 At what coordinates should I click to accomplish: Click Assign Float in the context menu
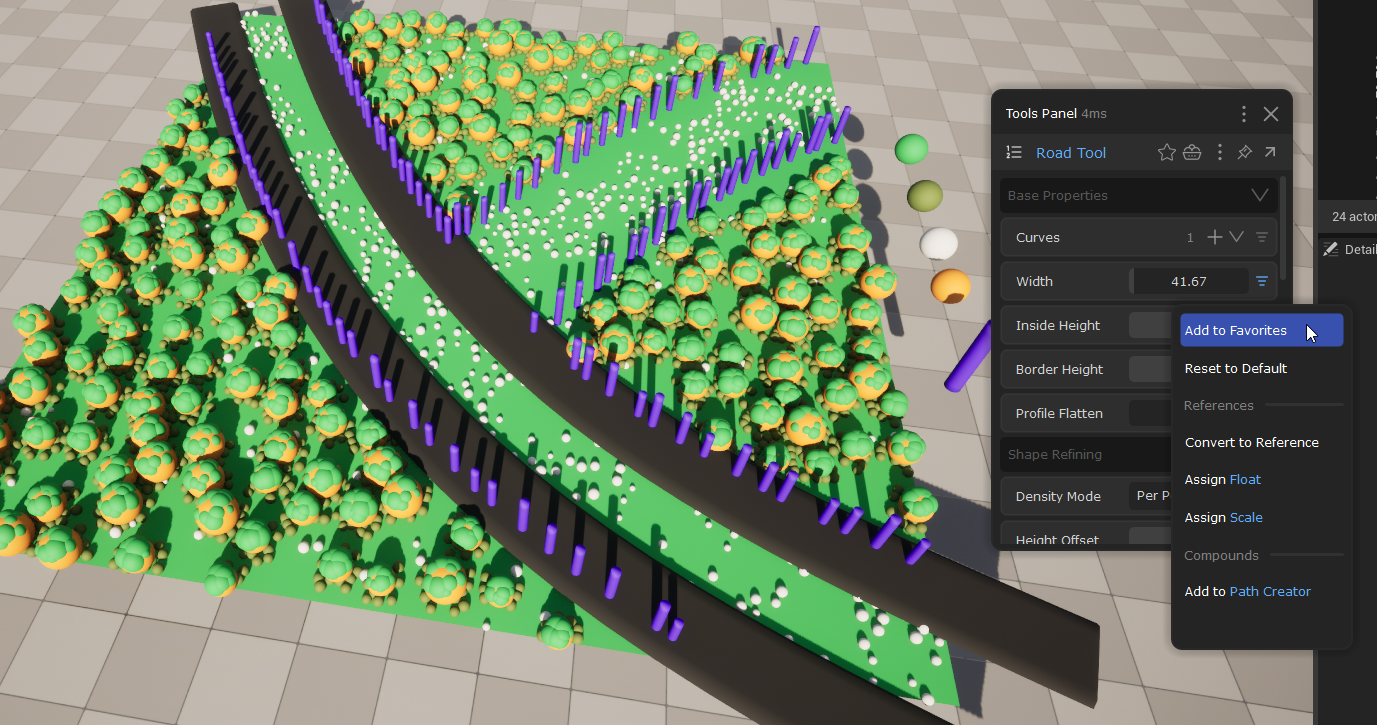pos(1222,480)
